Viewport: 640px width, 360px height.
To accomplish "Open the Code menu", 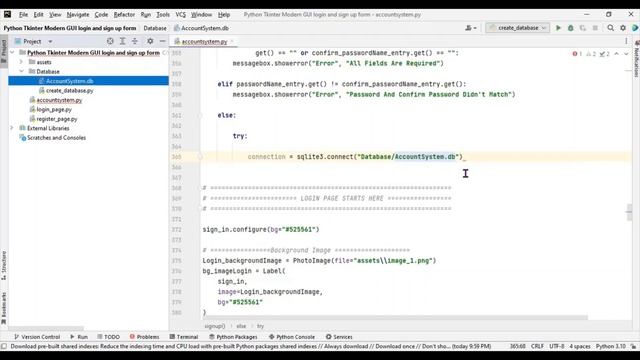I will pyautogui.click(x=101, y=14).
